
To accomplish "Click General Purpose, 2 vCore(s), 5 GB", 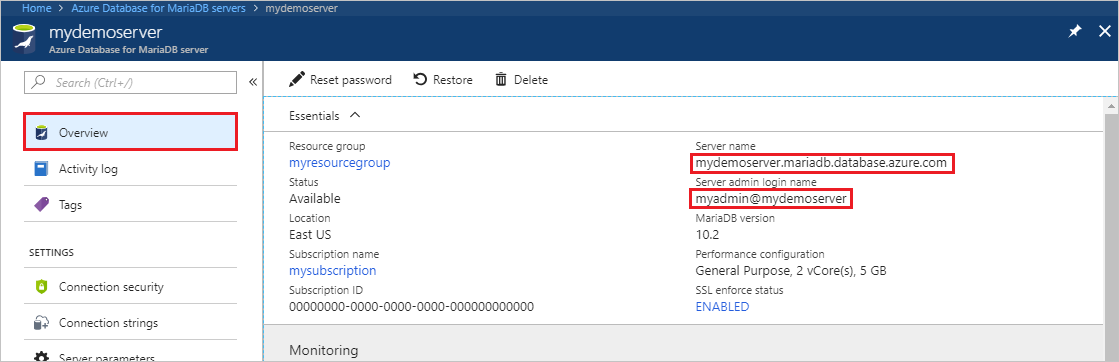I will coord(791,271).
